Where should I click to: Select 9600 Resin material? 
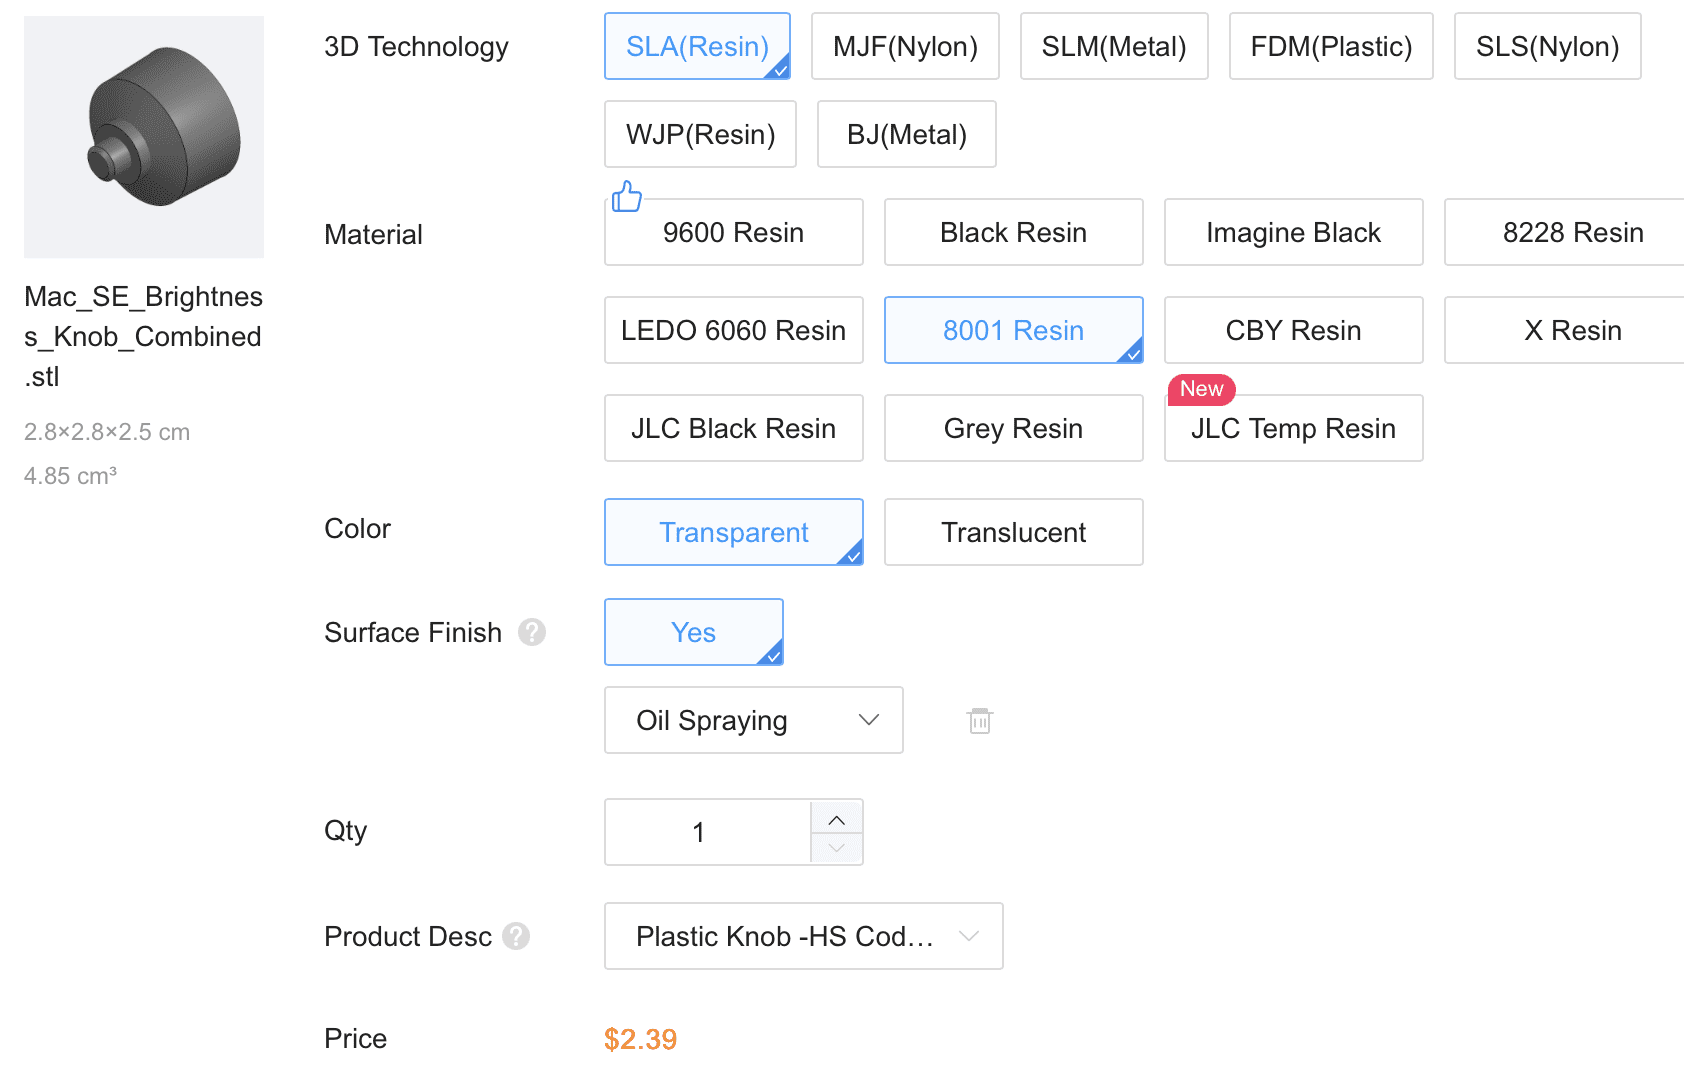733,232
